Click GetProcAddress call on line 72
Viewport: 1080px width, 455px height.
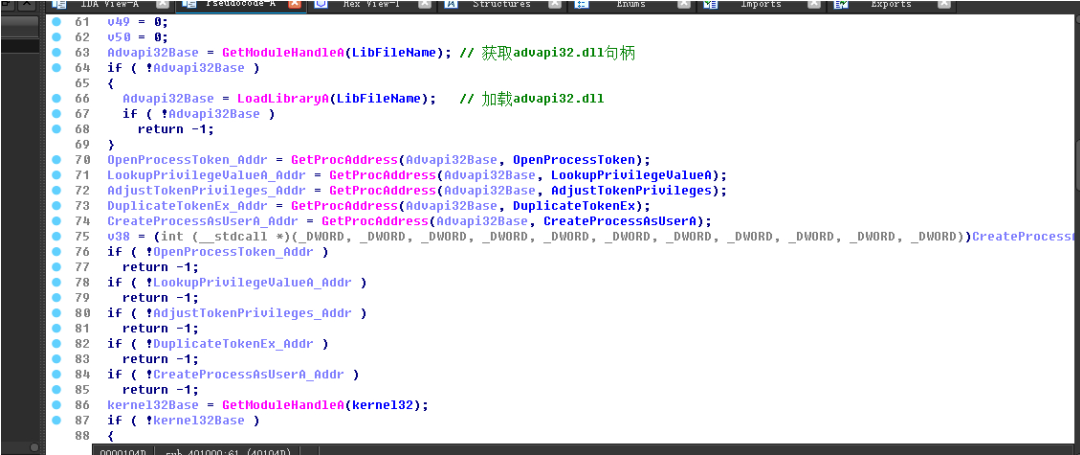[382, 190]
